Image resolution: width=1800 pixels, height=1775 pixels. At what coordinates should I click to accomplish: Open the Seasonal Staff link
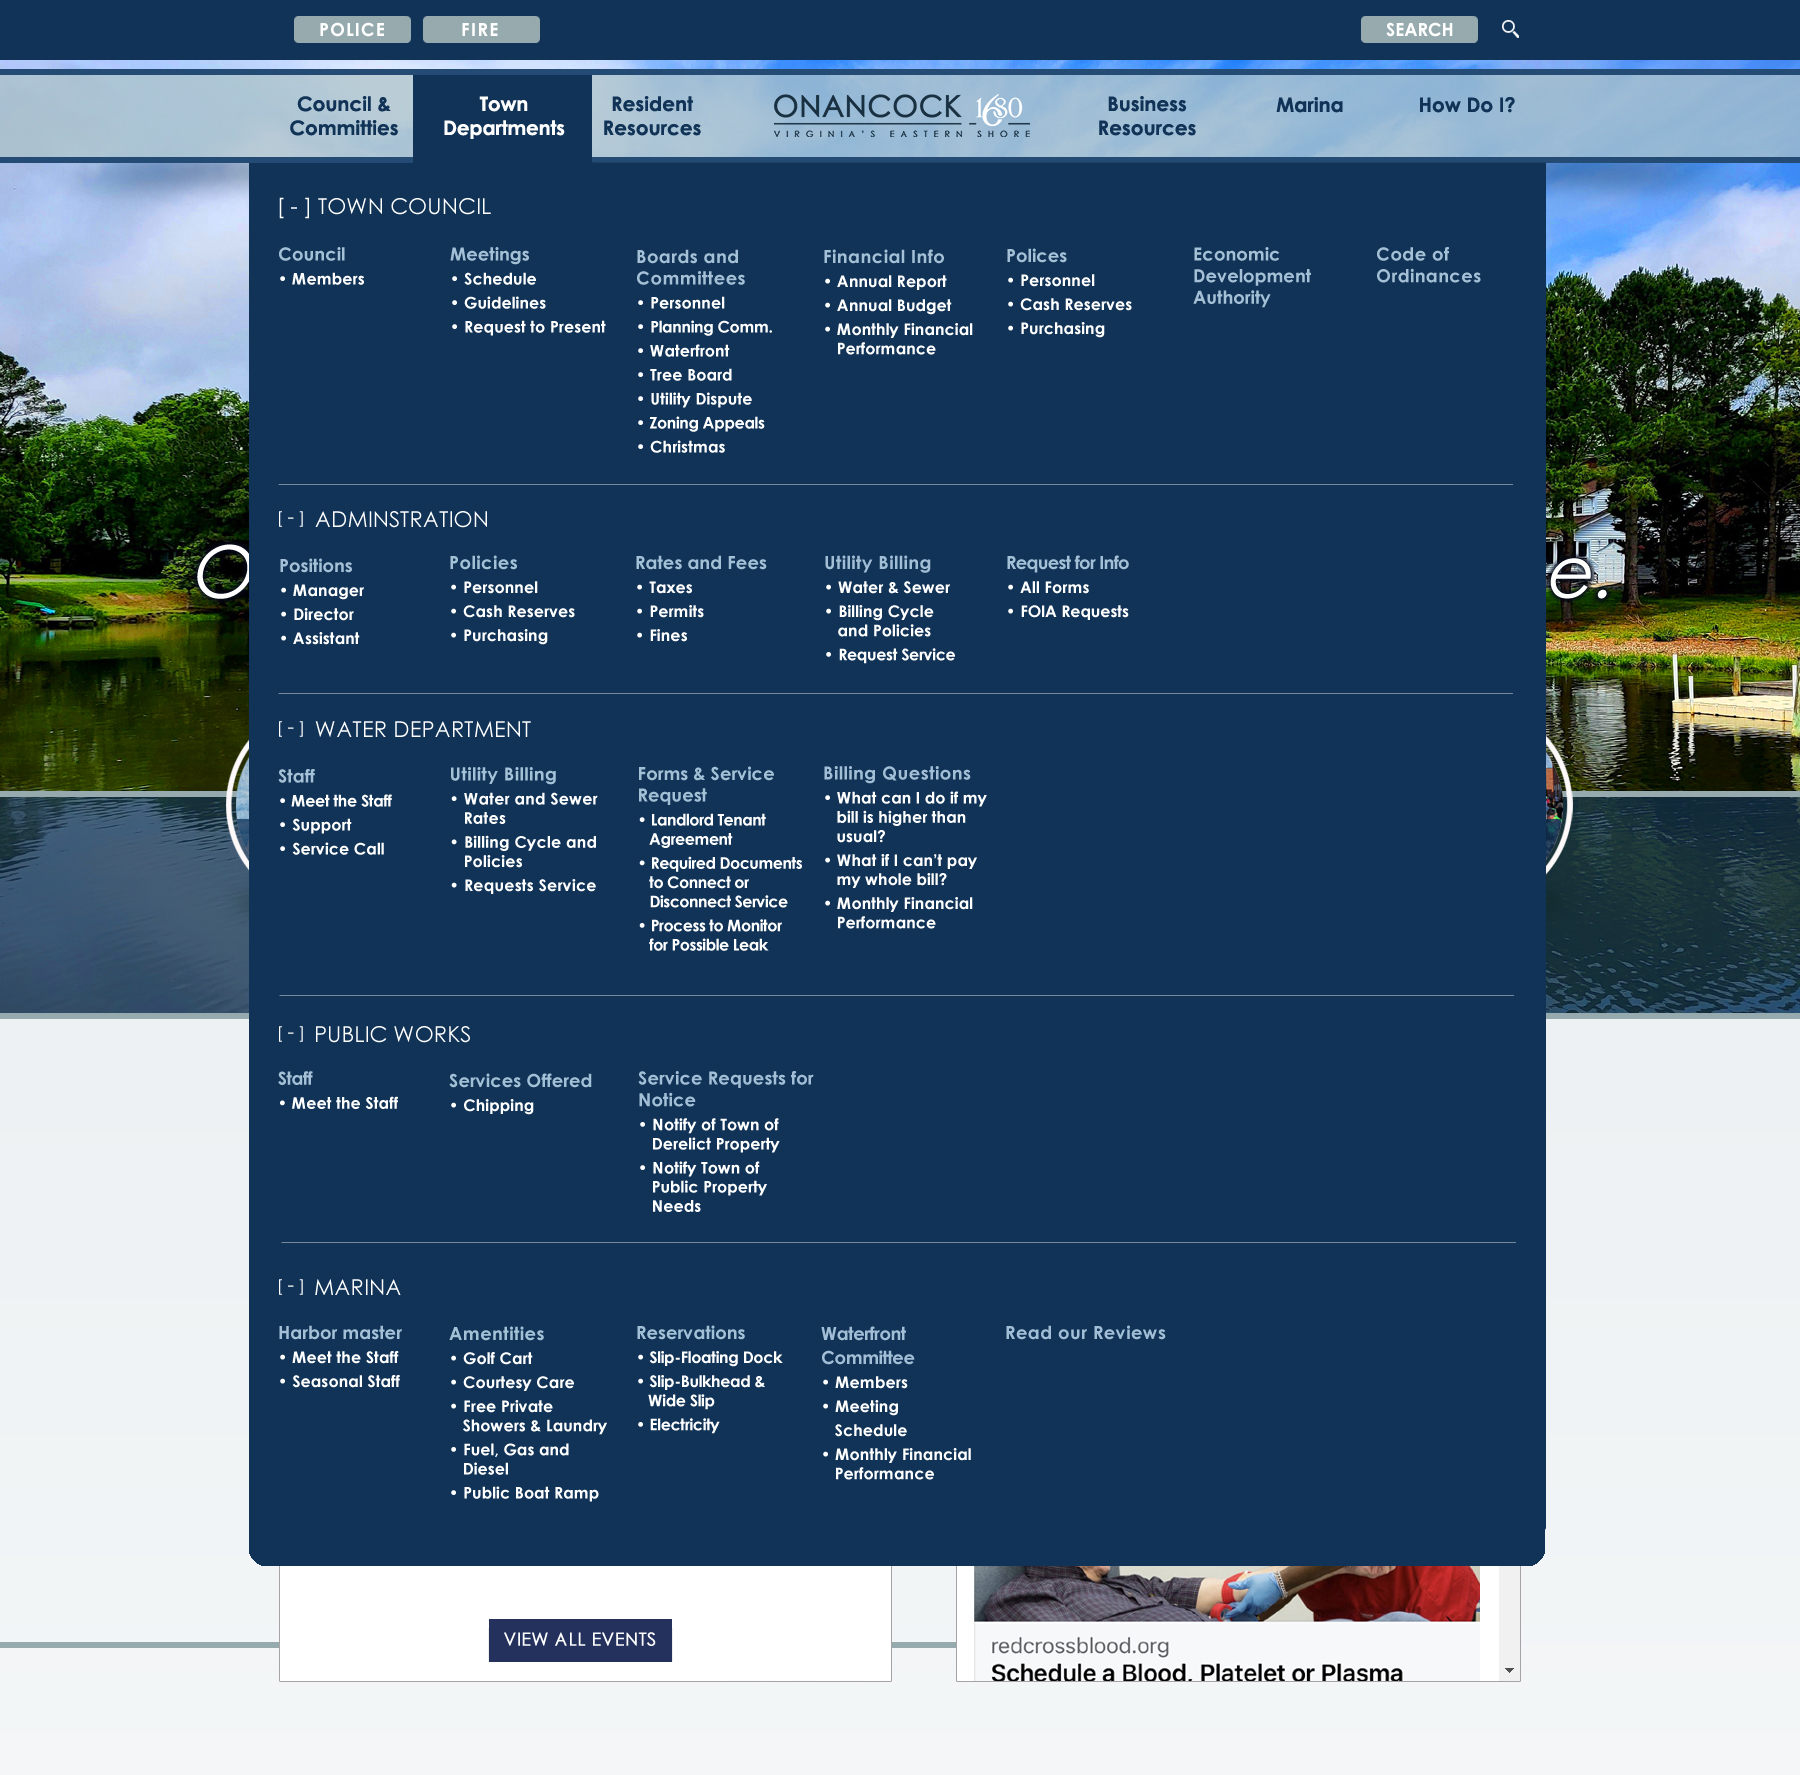346,1382
